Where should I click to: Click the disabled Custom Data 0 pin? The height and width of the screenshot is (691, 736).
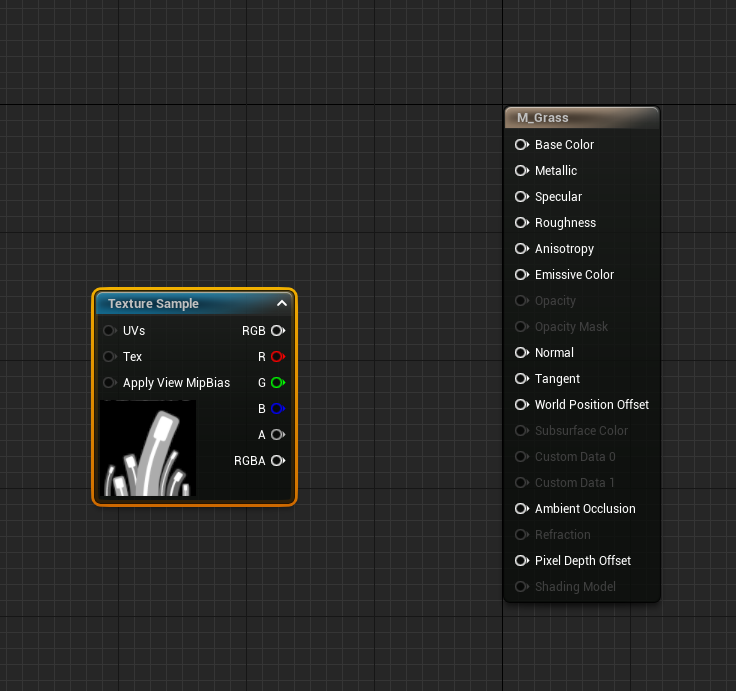(x=521, y=457)
